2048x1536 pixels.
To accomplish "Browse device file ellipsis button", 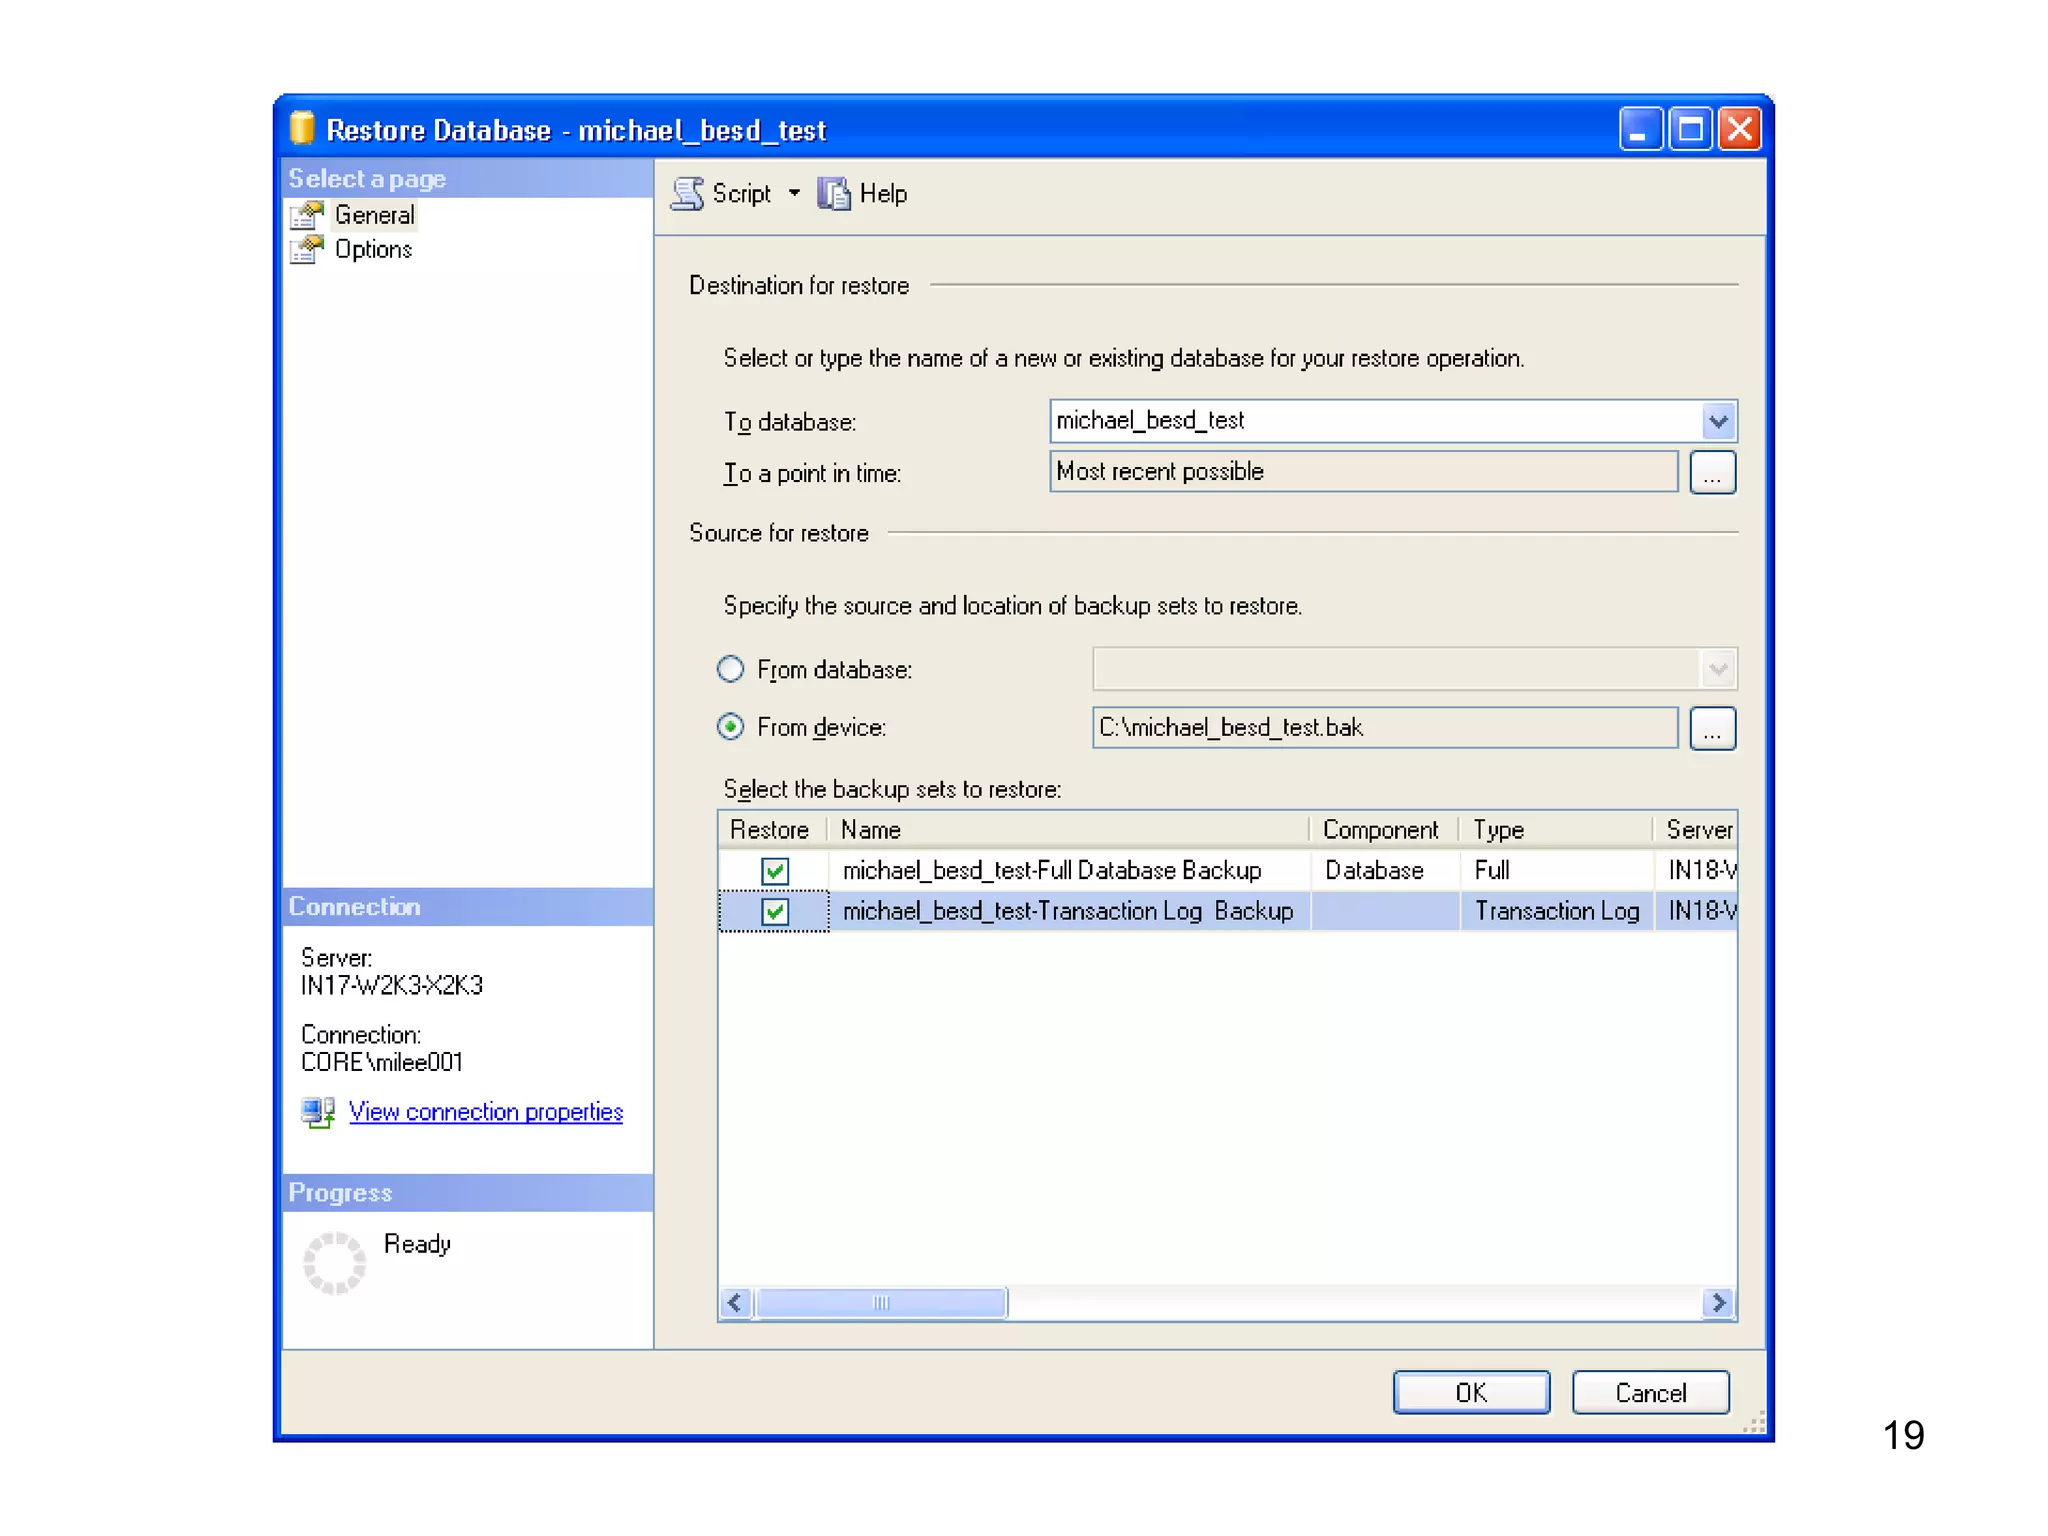I will pyautogui.click(x=1712, y=728).
